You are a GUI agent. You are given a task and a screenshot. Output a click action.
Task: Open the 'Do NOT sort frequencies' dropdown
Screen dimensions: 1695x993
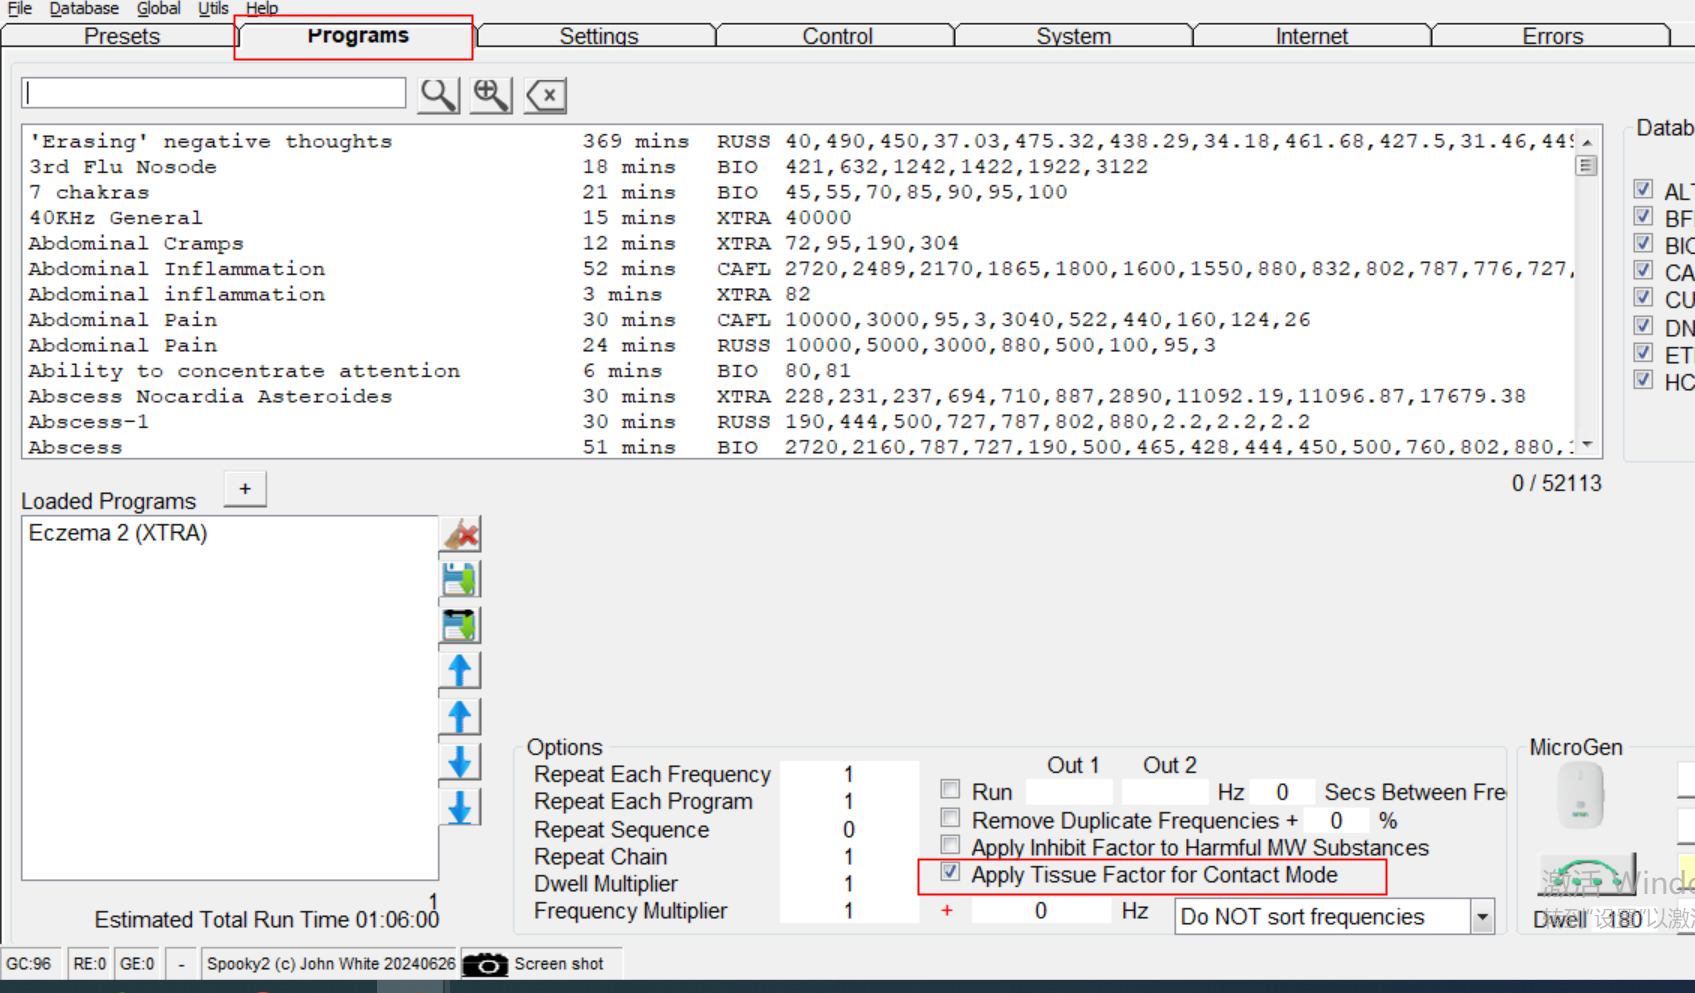[x=1482, y=917]
